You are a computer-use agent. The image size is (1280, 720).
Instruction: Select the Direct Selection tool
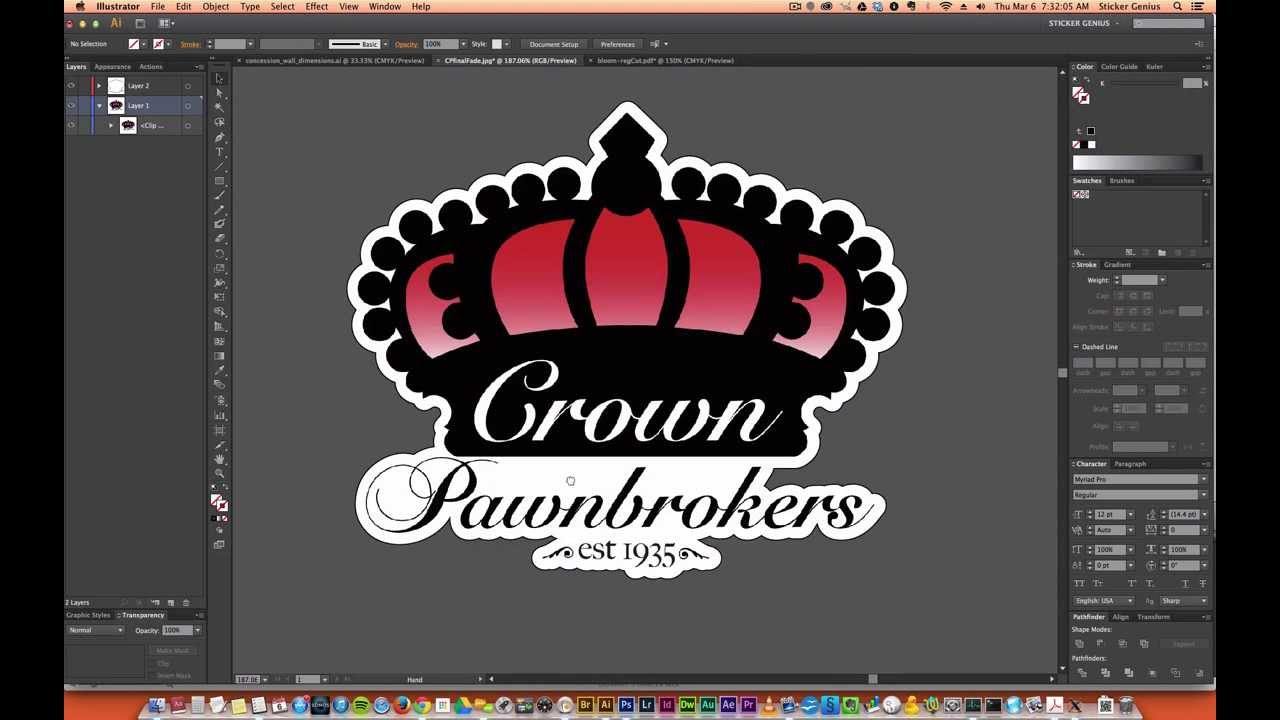pyautogui.click(x=219, y=92)
